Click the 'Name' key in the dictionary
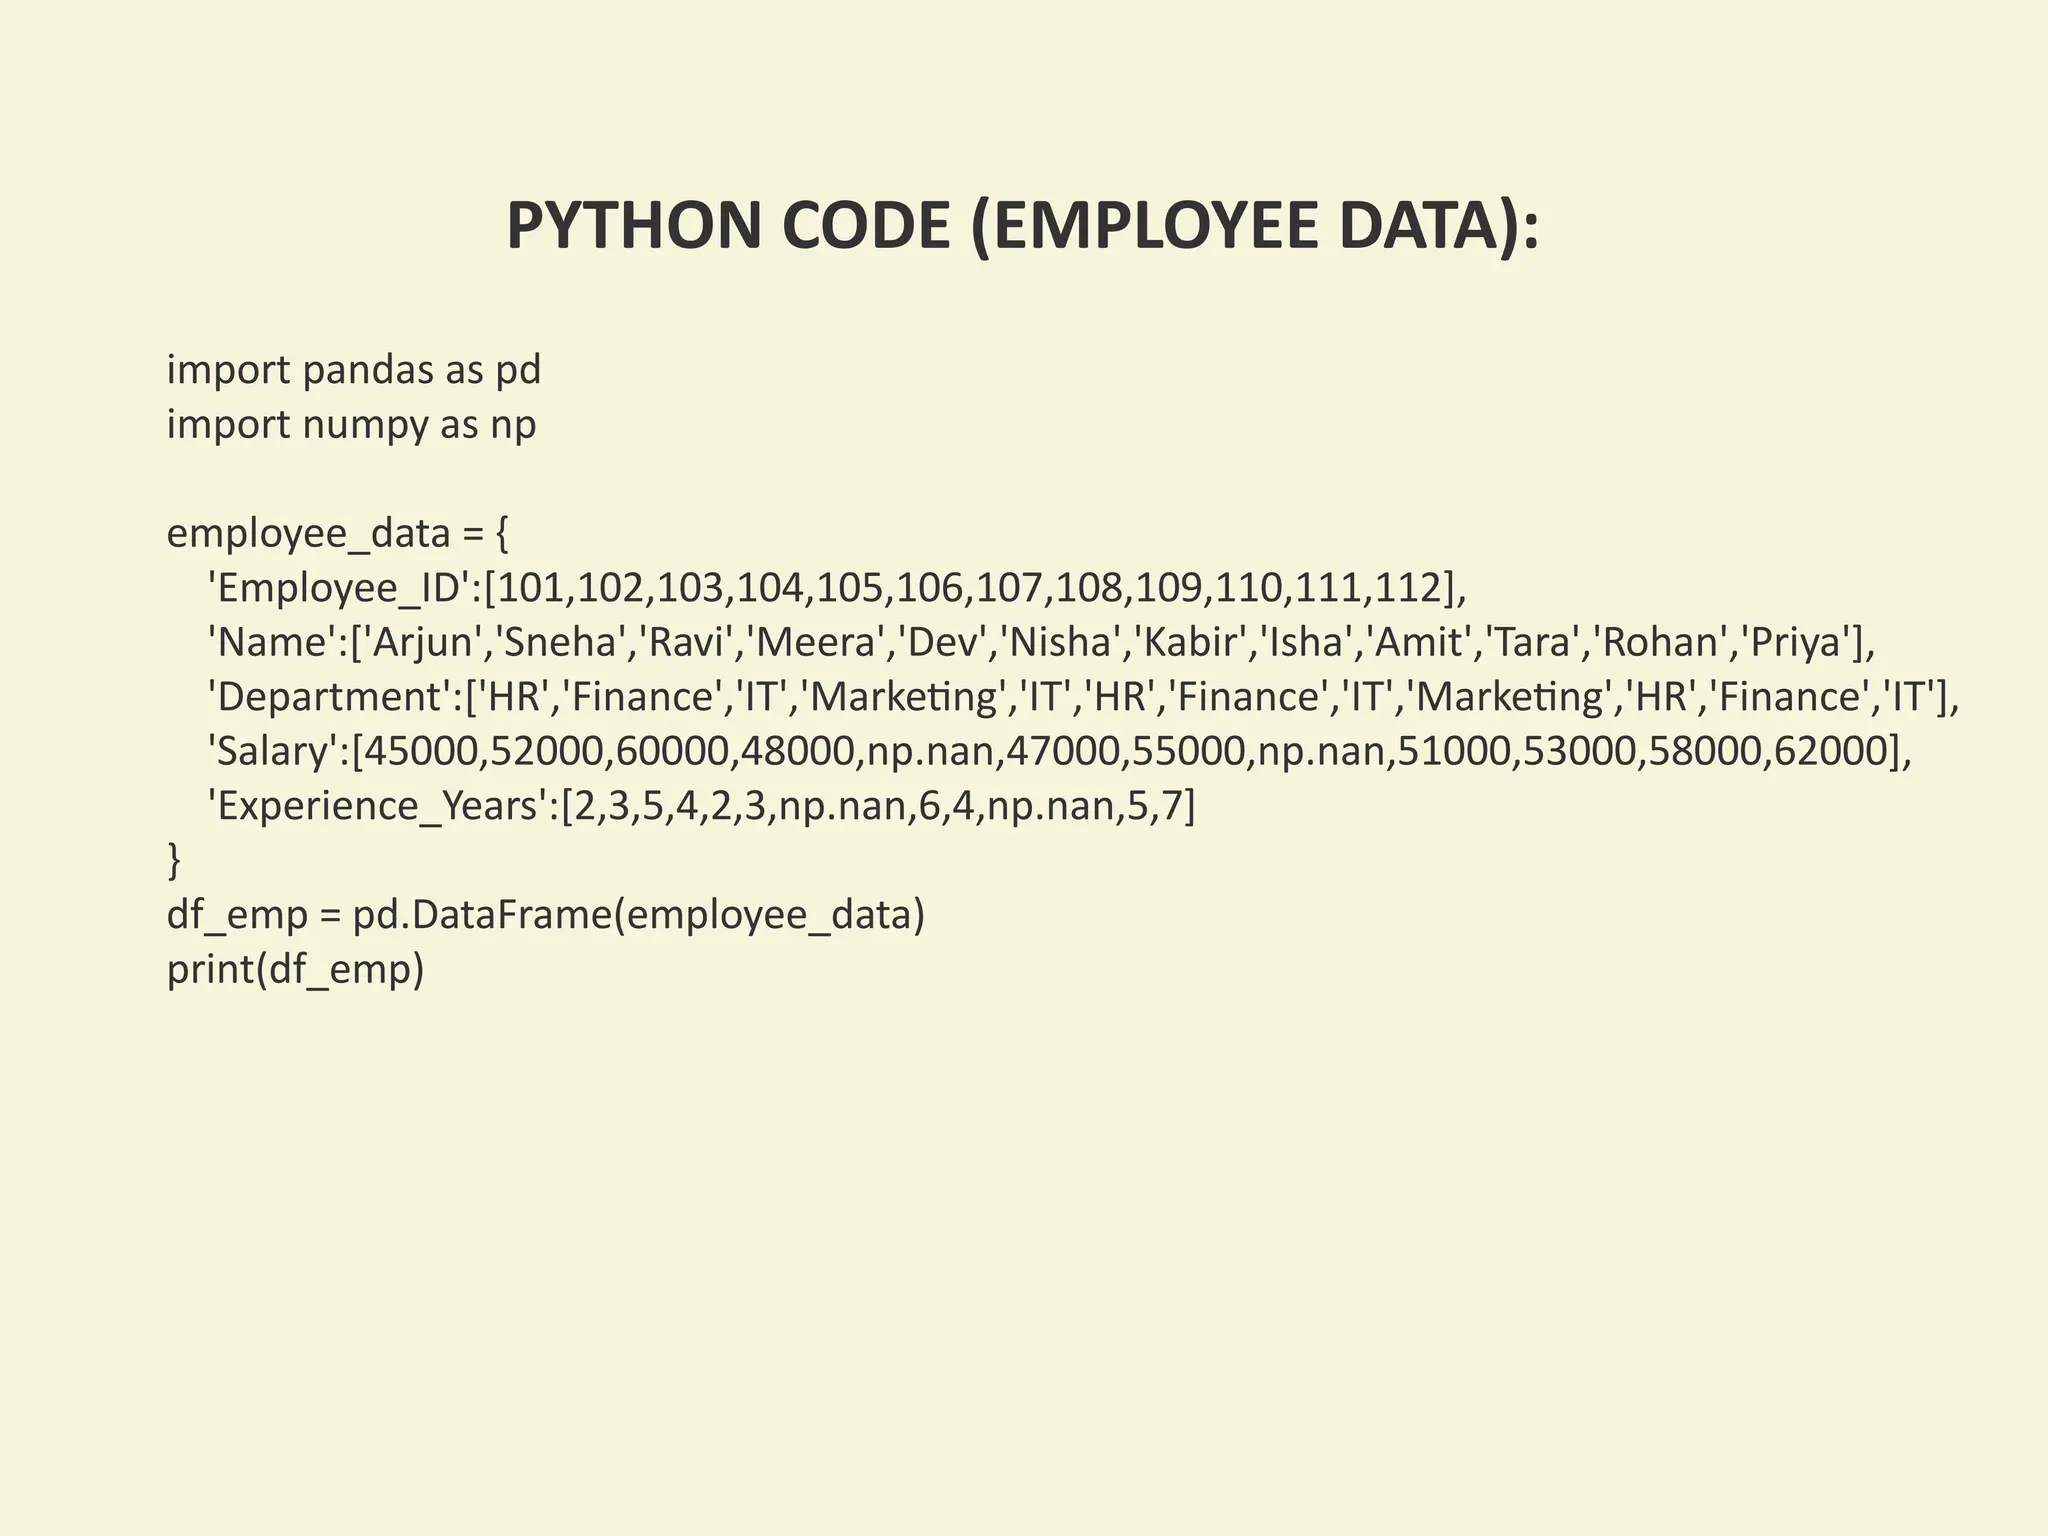The image size is (2048, 1536). point(274,642)
